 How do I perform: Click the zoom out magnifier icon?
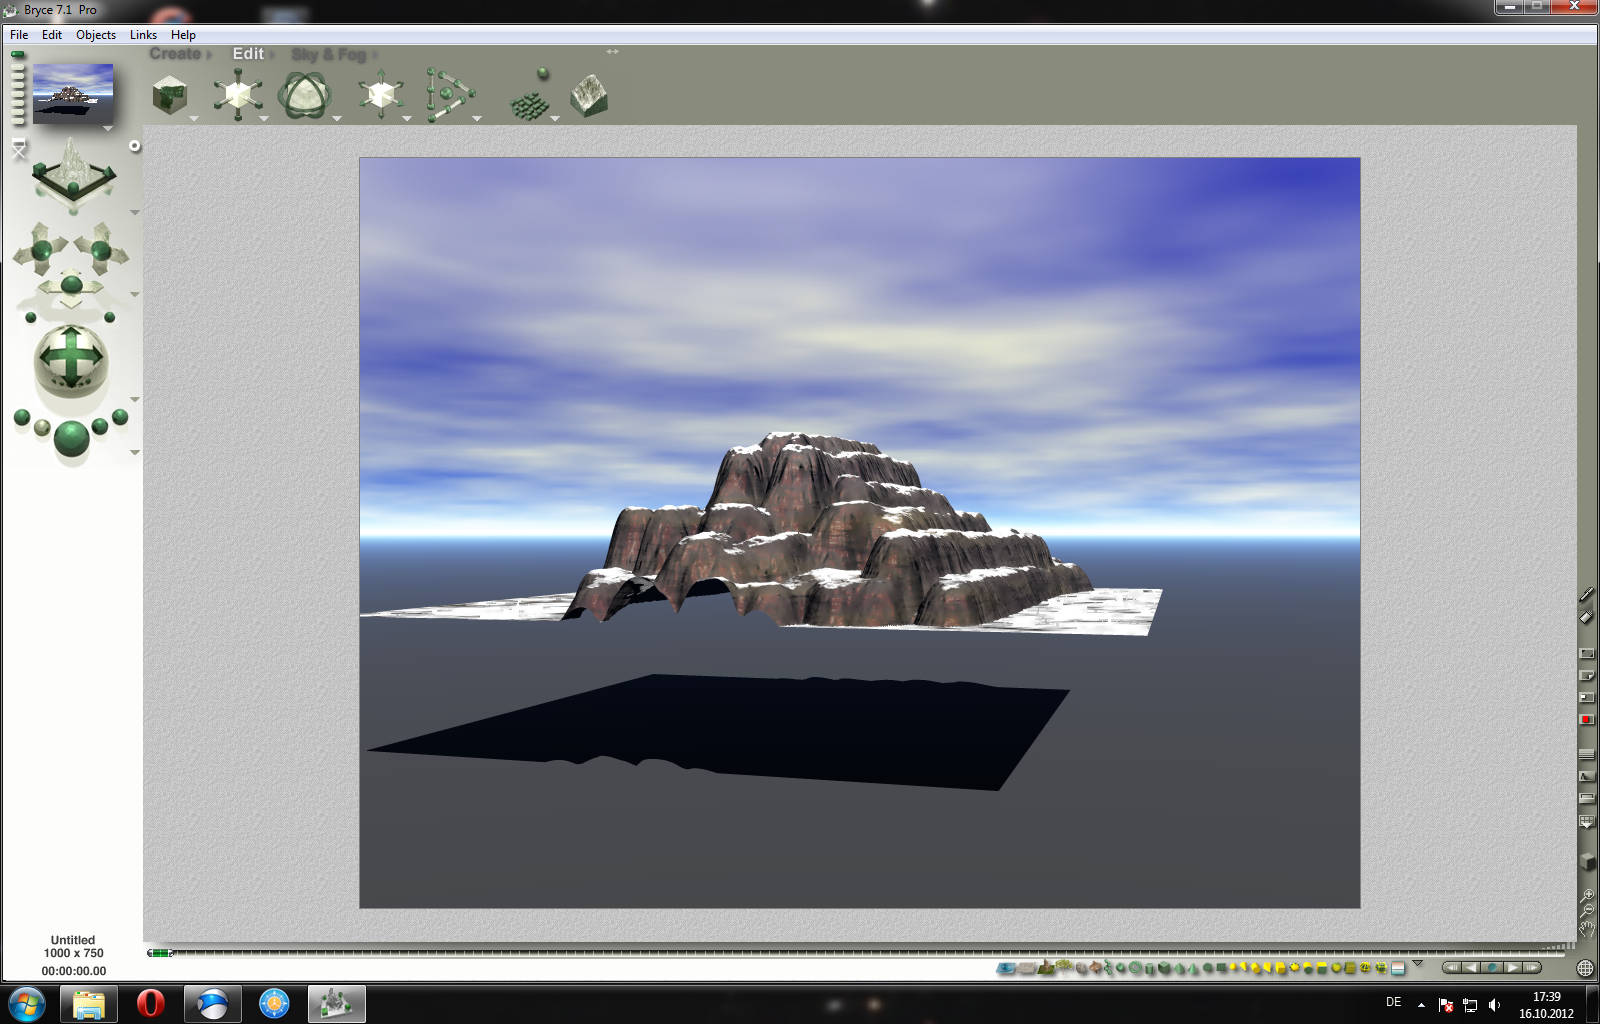tap(1587, 912)
